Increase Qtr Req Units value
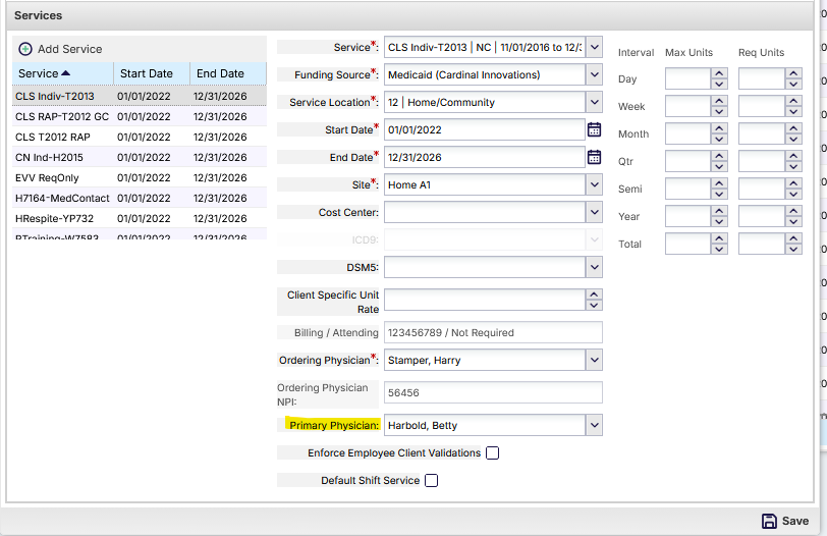Screen dimensions: 827x536 [x=793, y=156]
